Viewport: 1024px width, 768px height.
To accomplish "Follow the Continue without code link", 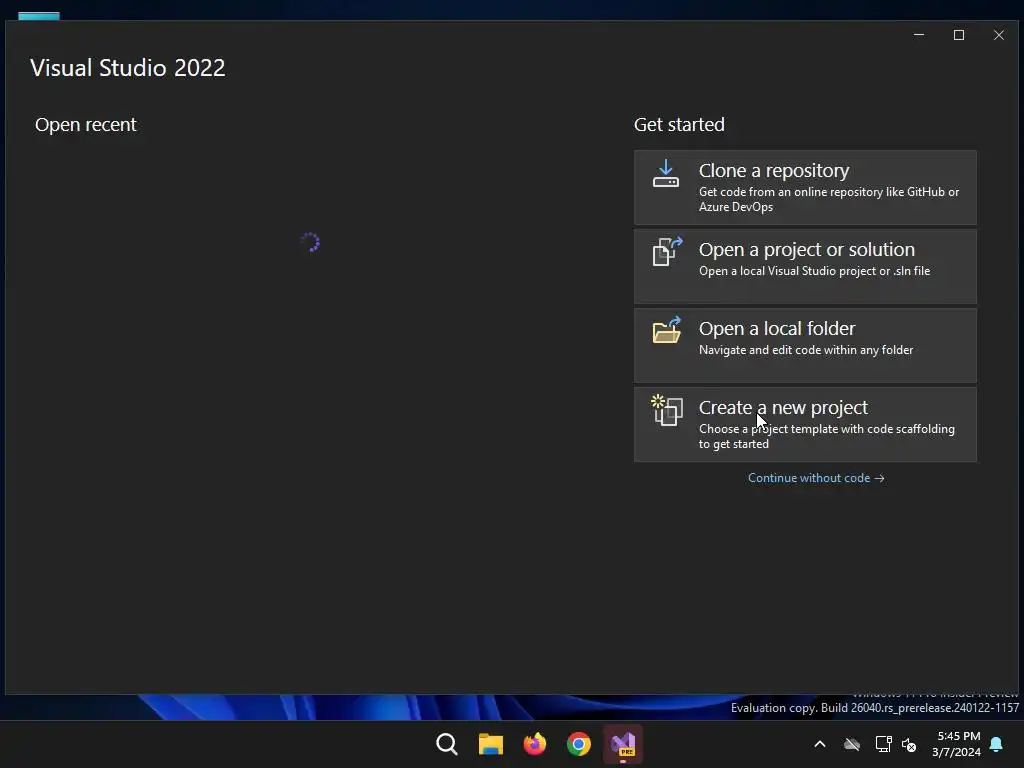I will click(x=816, y=478).
